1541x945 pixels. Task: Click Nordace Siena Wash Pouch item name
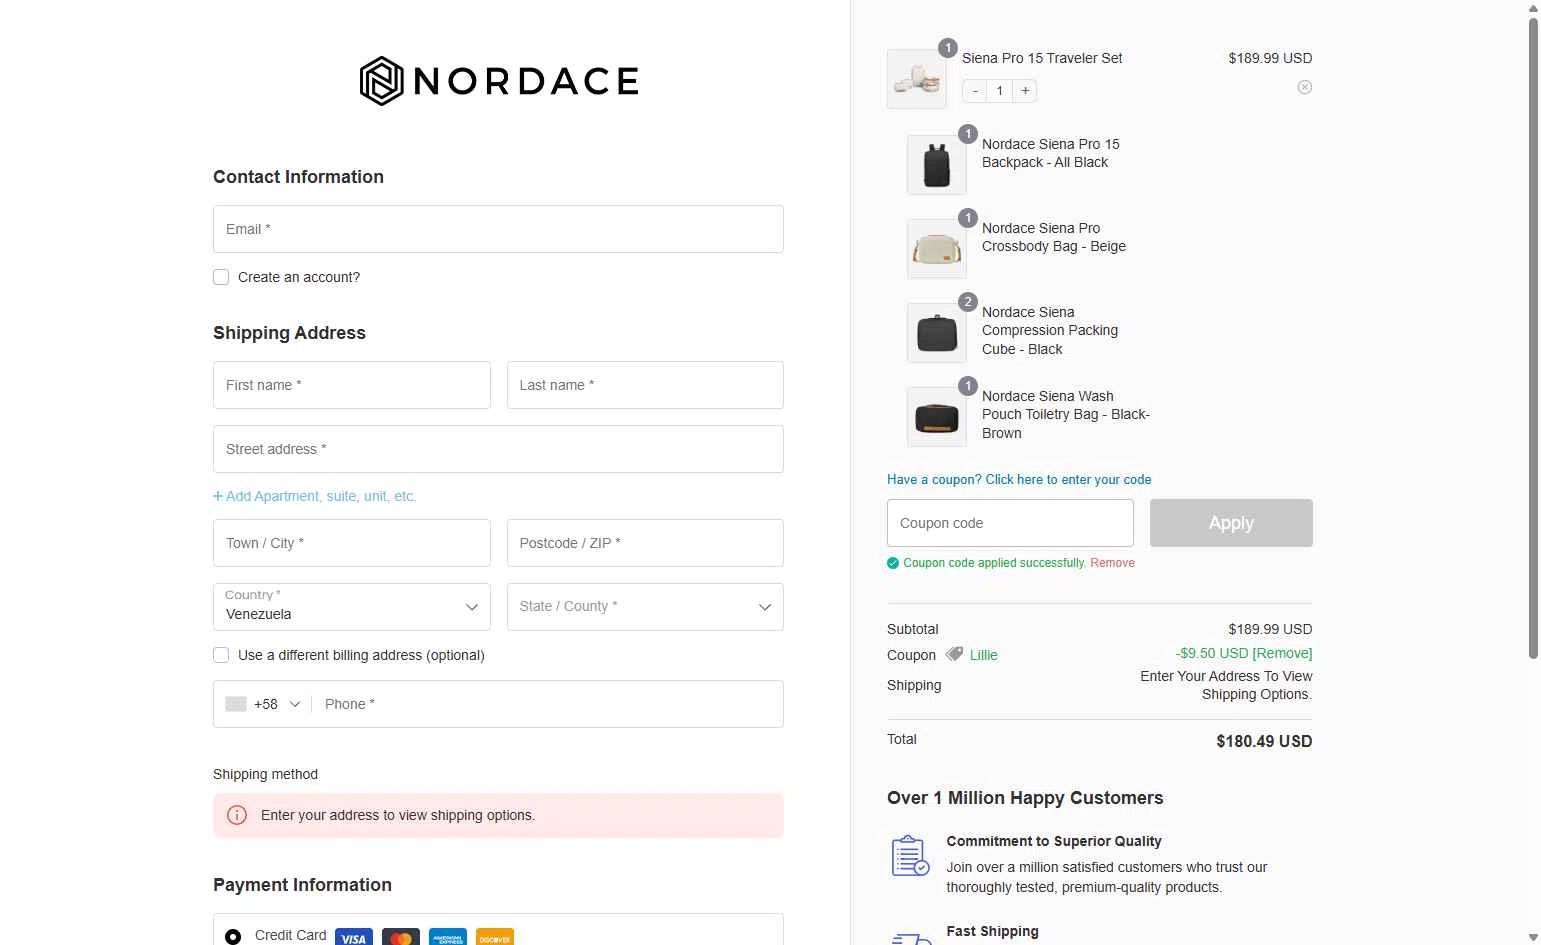(x=1066, y=415)
